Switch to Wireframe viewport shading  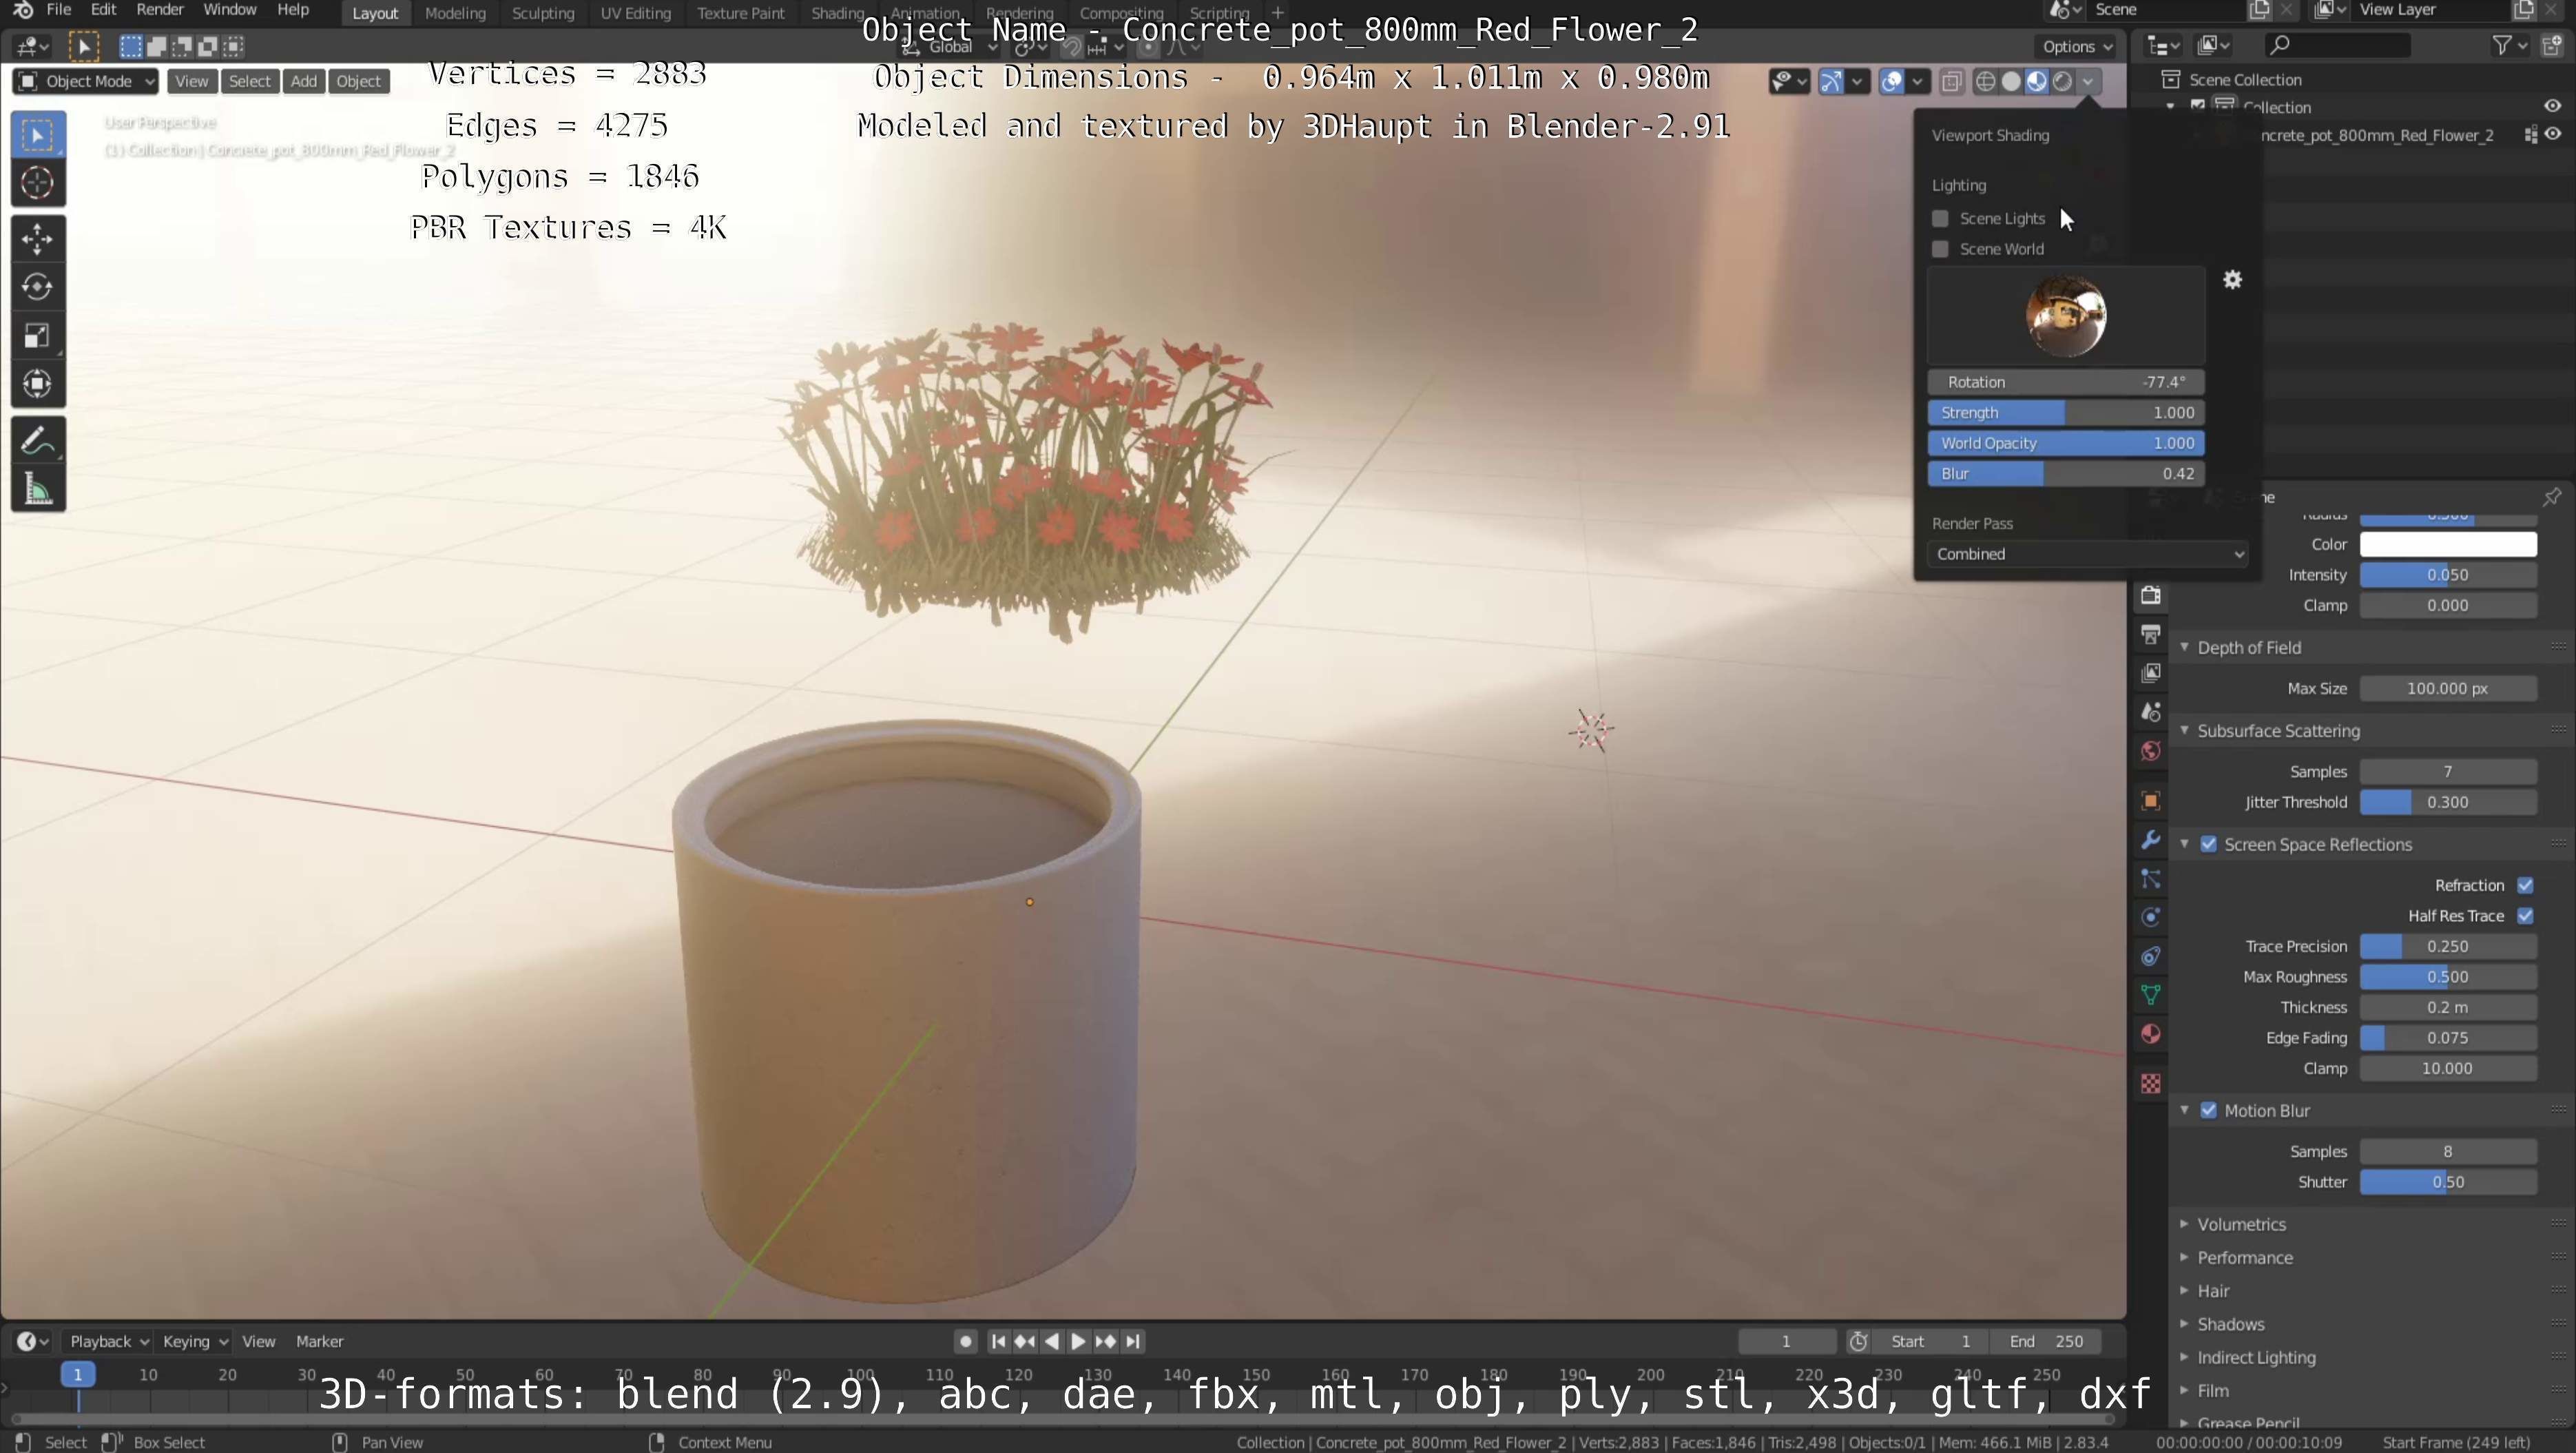(1986, 82)
